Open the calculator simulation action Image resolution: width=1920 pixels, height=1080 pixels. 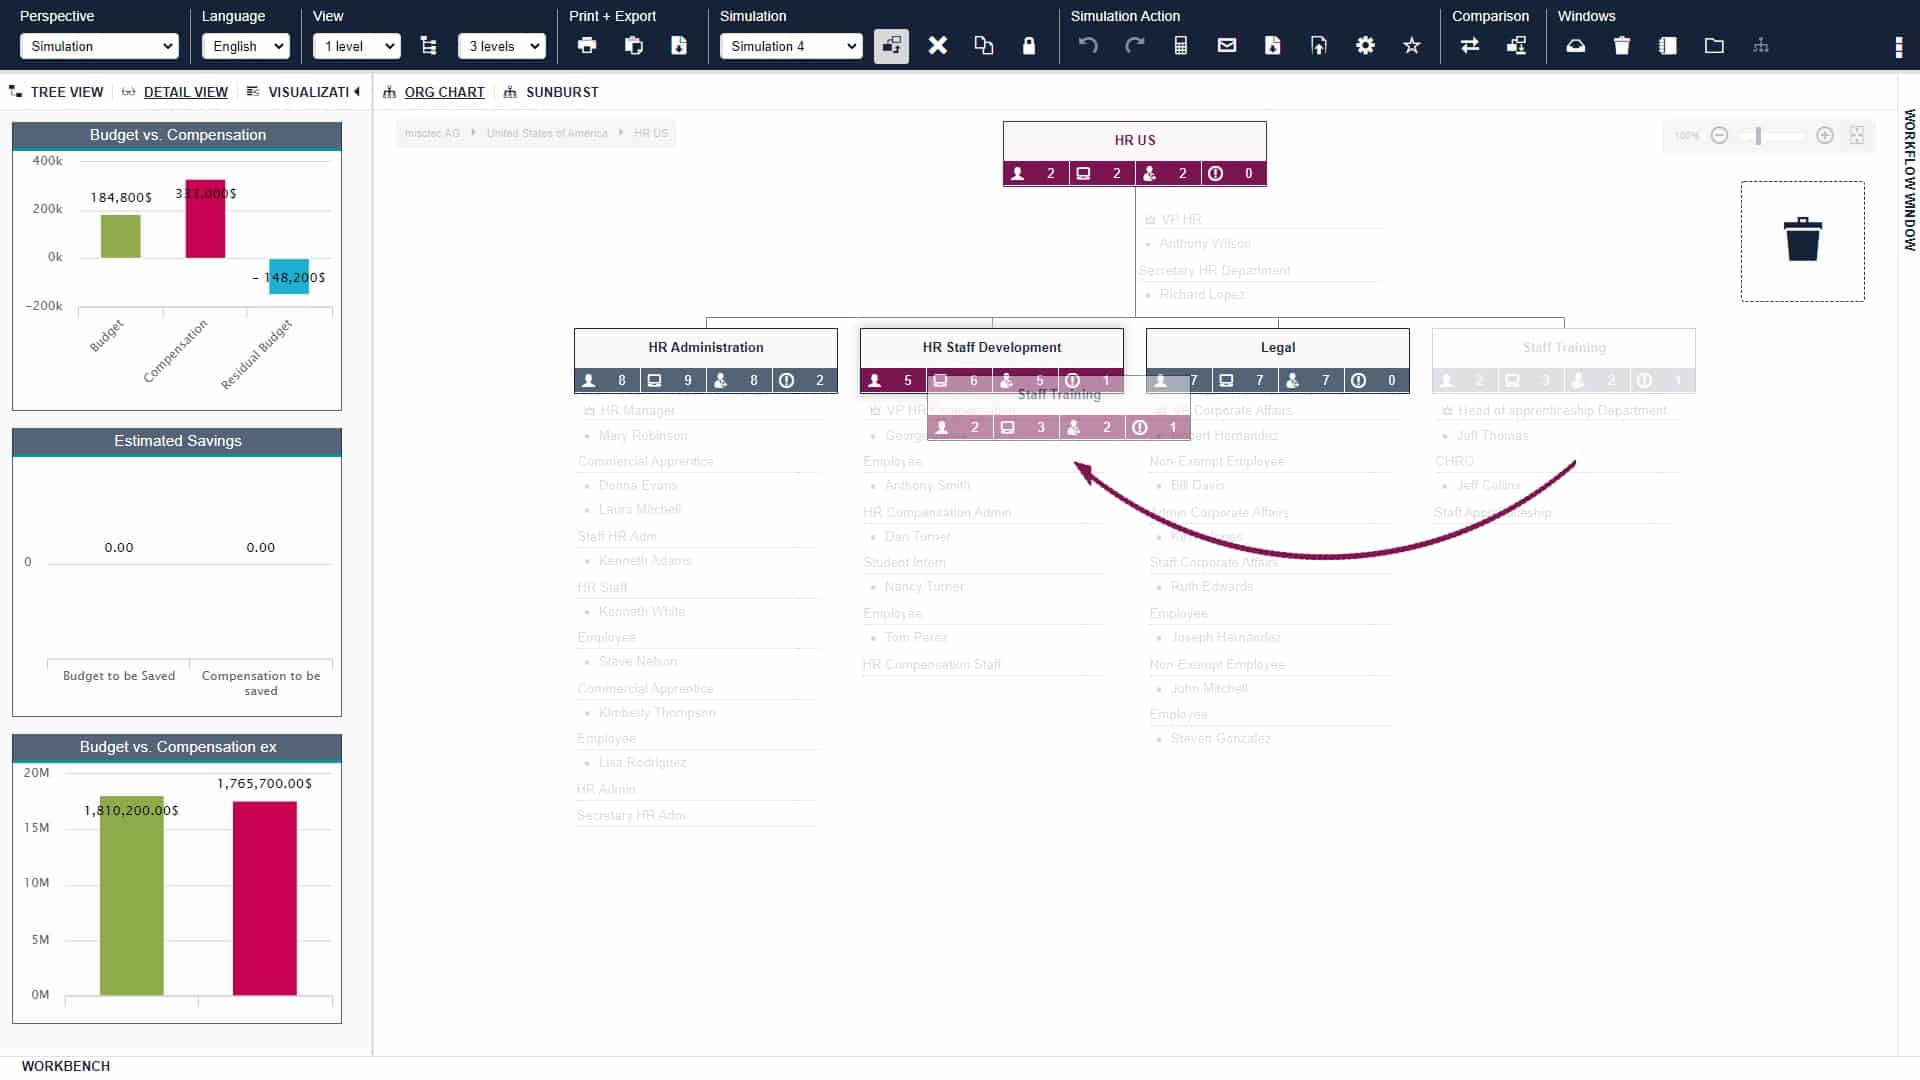tap(1181, 46)
